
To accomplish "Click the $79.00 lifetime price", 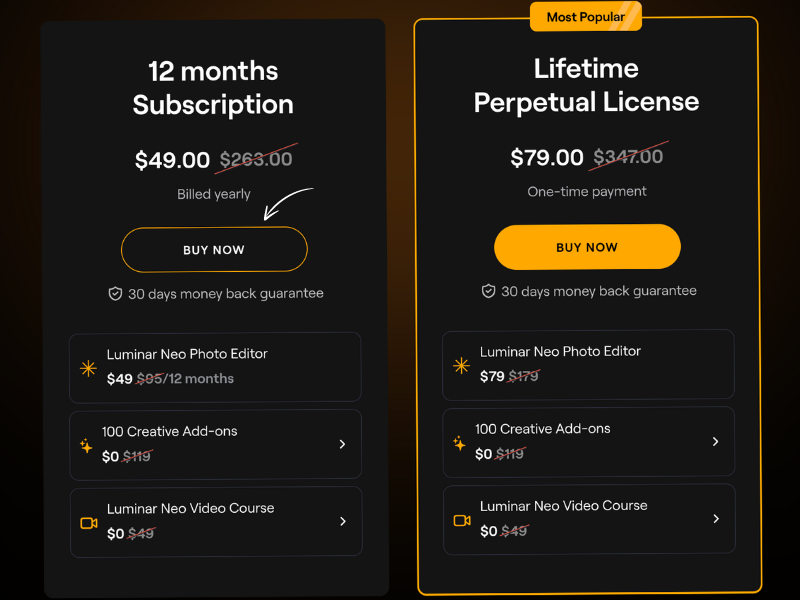I will click(546, 157).
